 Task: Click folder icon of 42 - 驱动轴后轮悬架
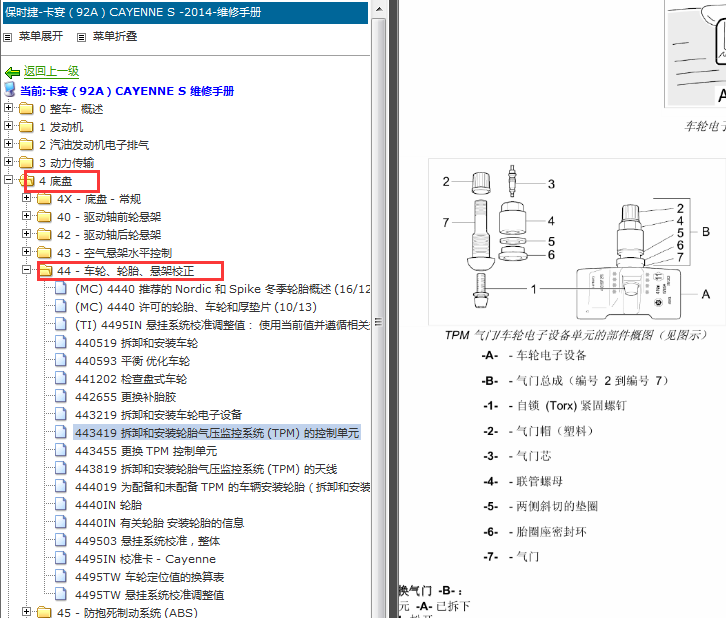click(x=44, y=235)
